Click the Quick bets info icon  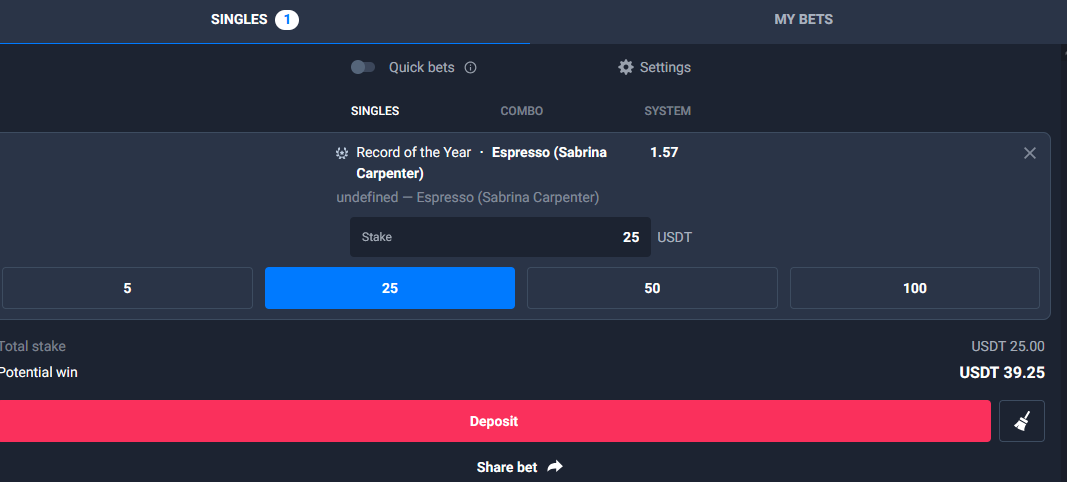(470, 67)
